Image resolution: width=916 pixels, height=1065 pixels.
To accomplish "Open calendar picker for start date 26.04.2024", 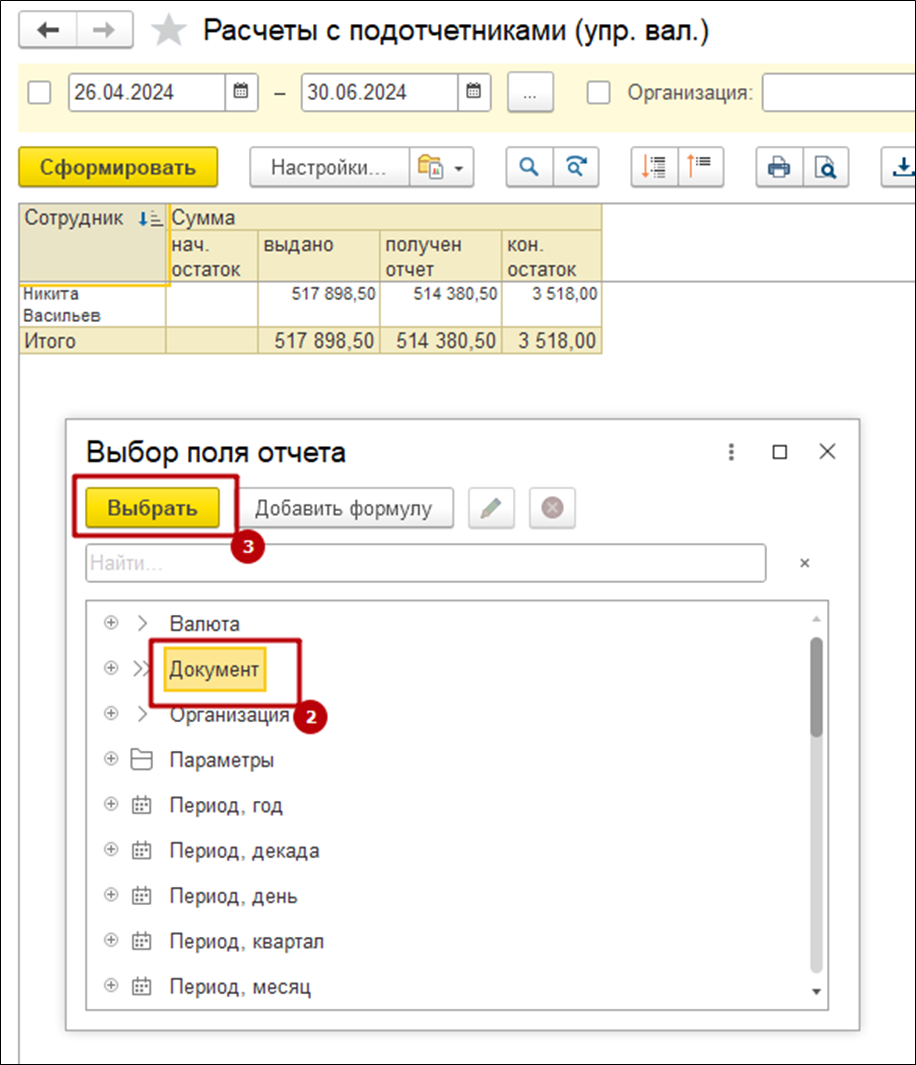I will point(240,92).
